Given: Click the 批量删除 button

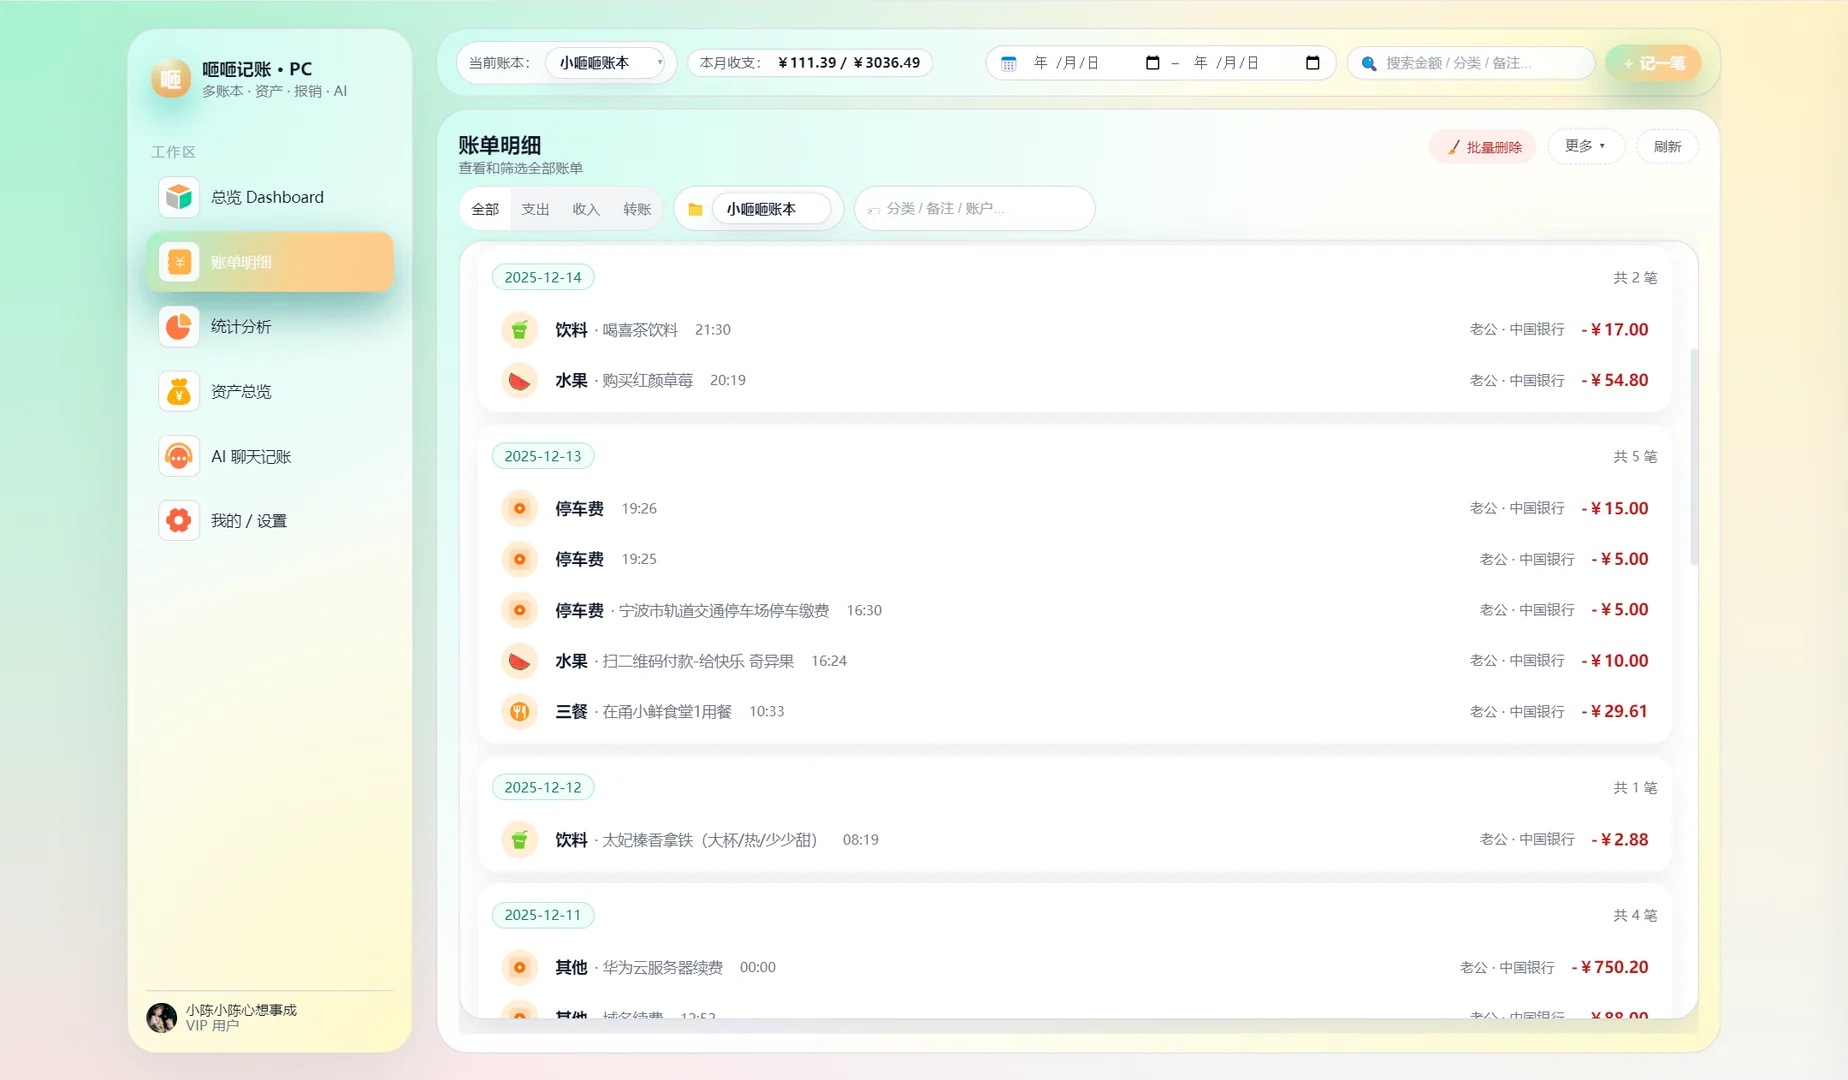Looking at the screenshot, I should pos(1482,146).
